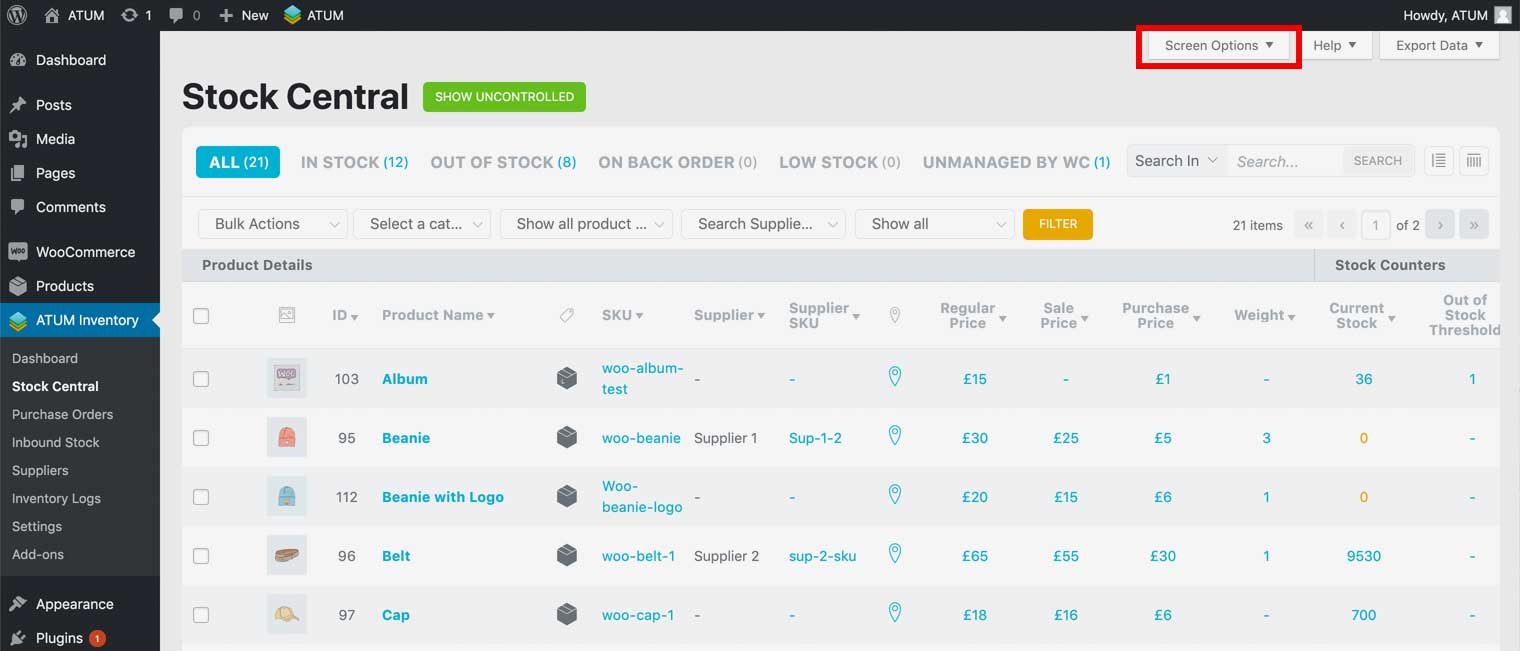Click the WordPress logo in admin bar
The image size is (1520, 651).
tap(16, 15)
